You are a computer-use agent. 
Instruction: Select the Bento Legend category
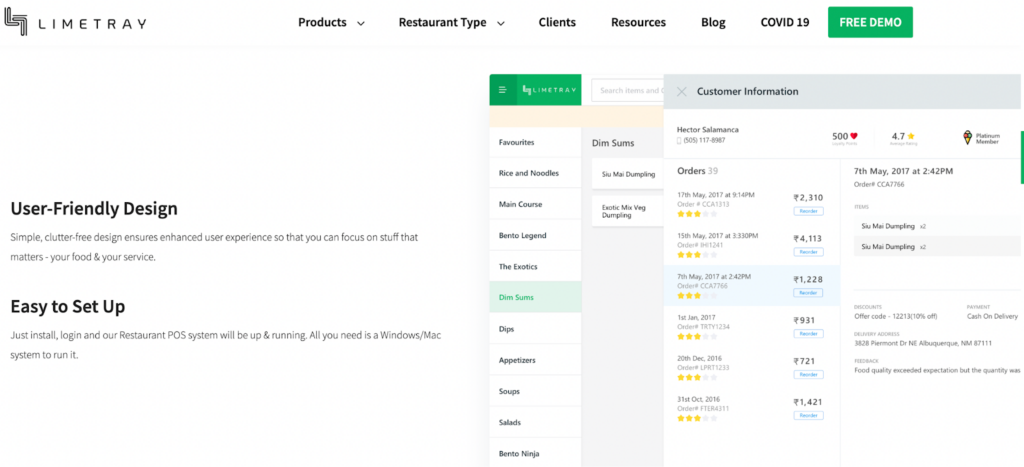coord(535,235)
